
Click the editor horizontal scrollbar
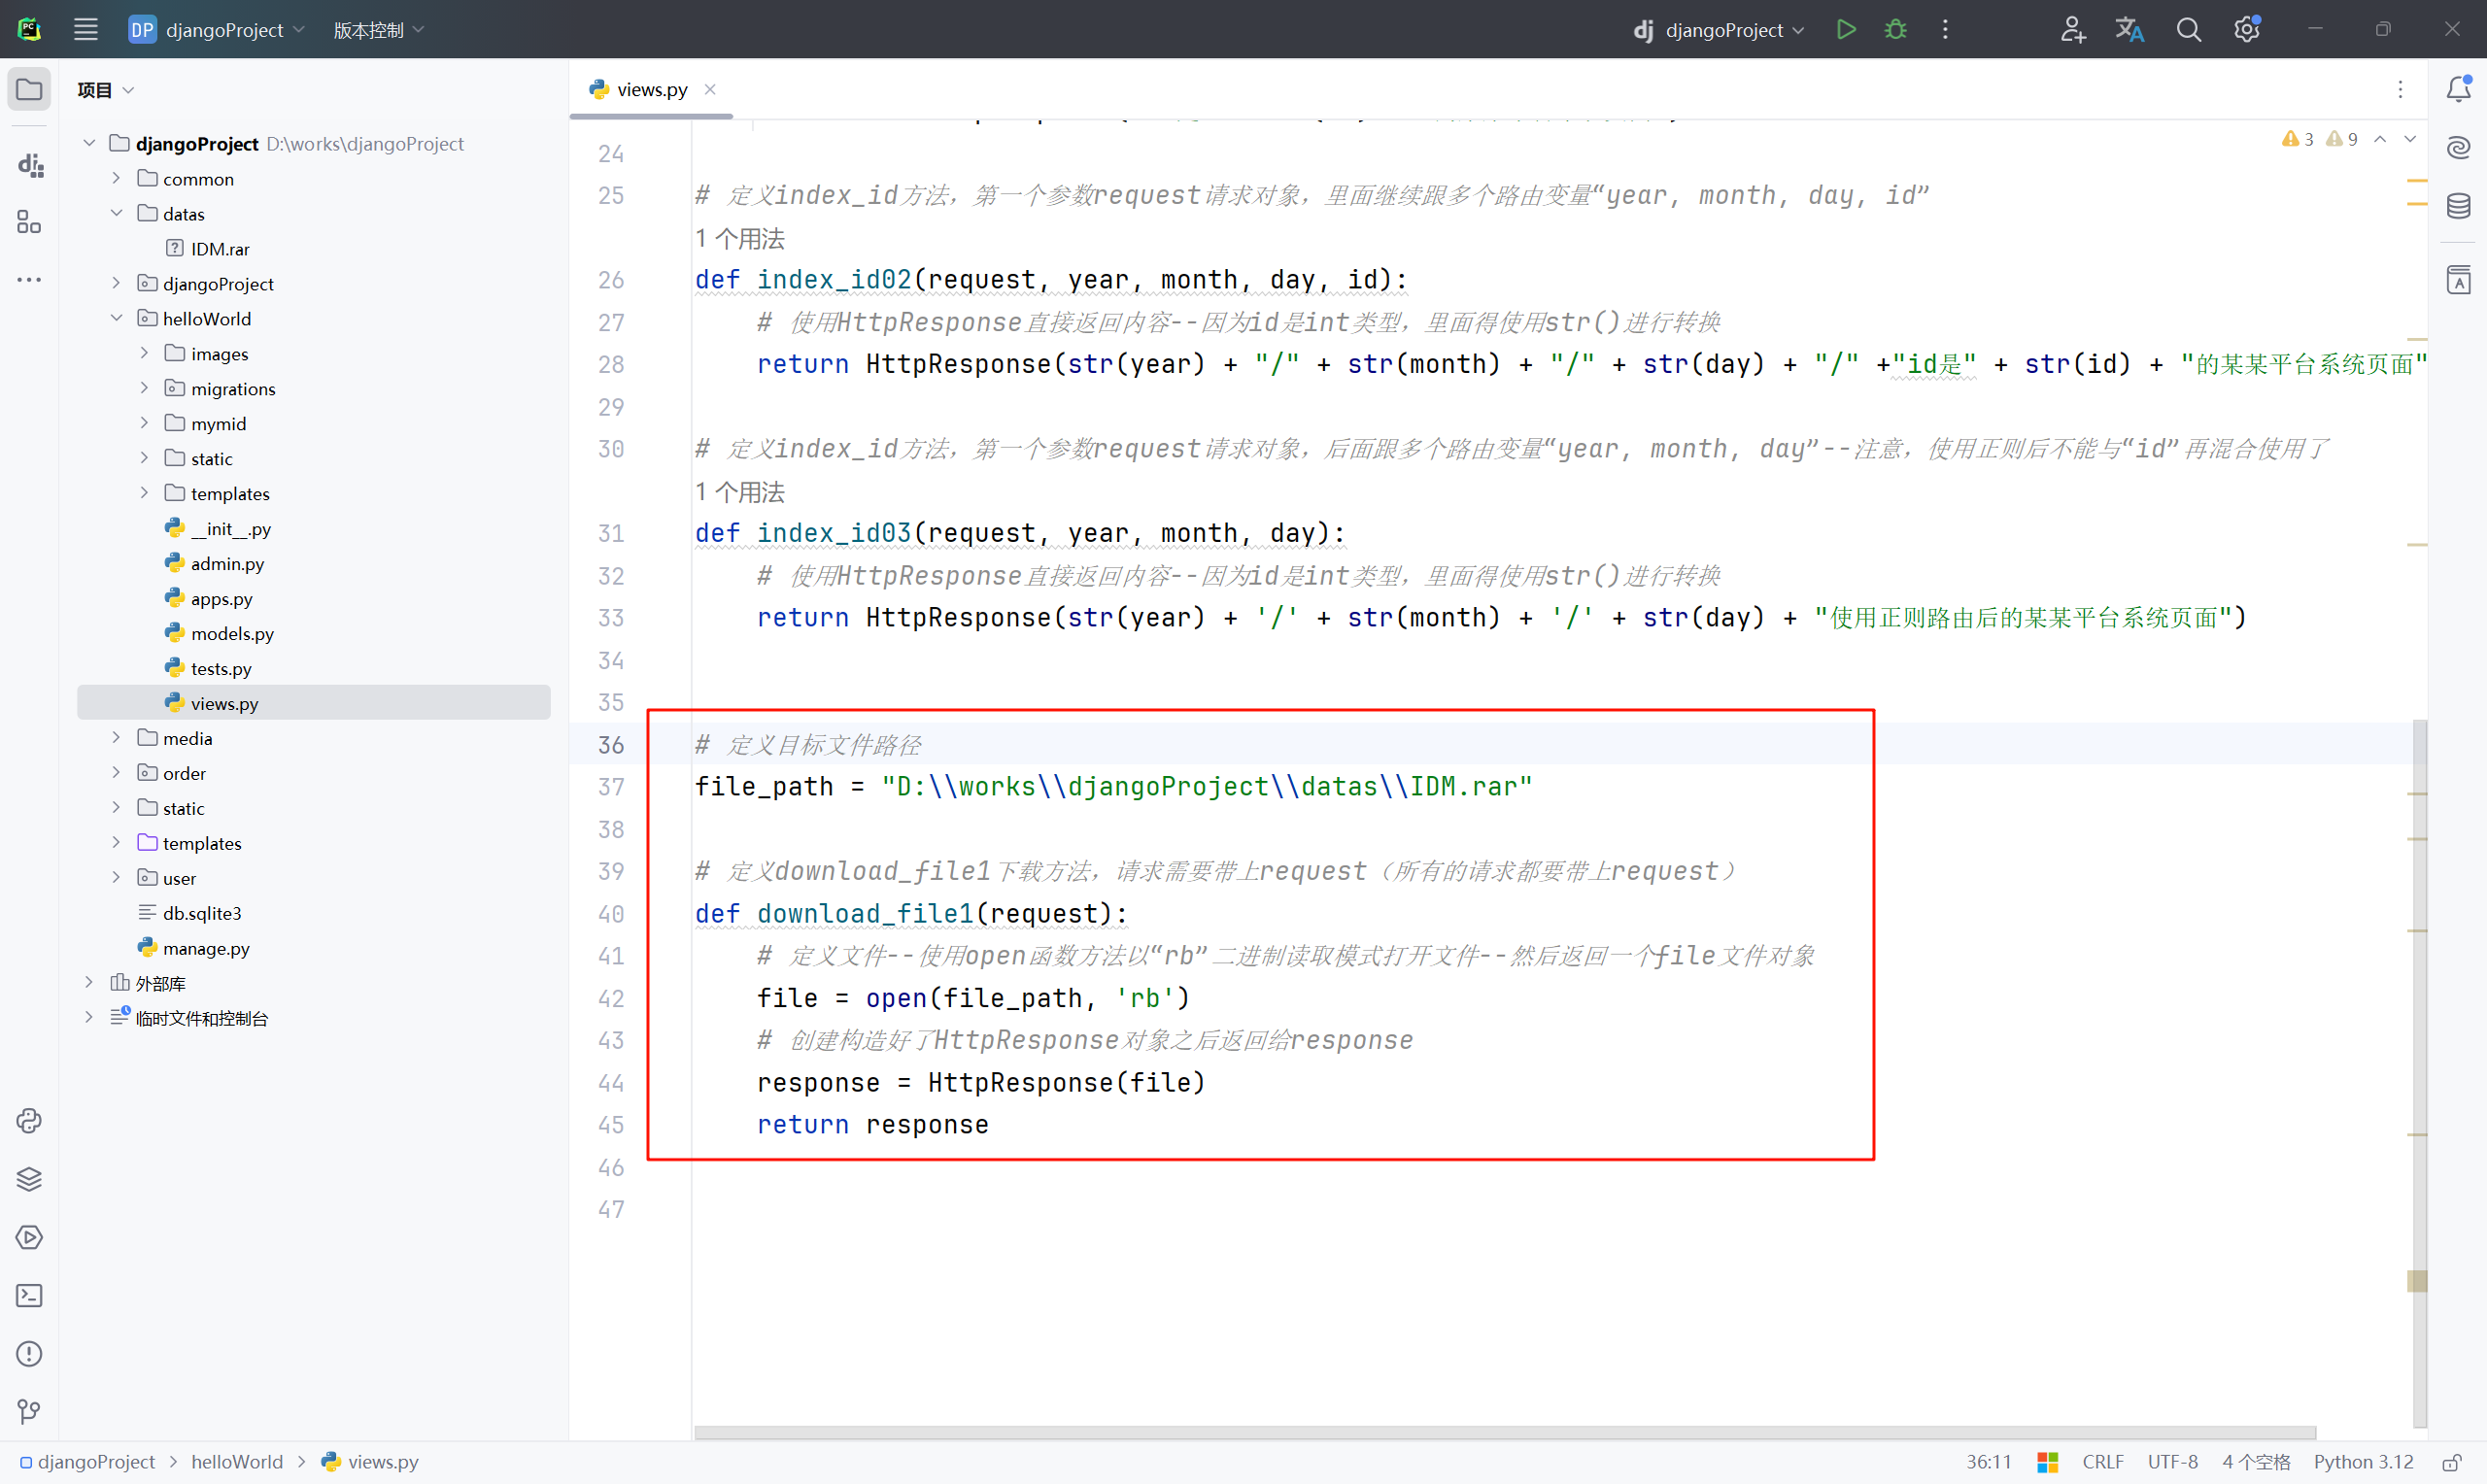tap(1505, 1433)
